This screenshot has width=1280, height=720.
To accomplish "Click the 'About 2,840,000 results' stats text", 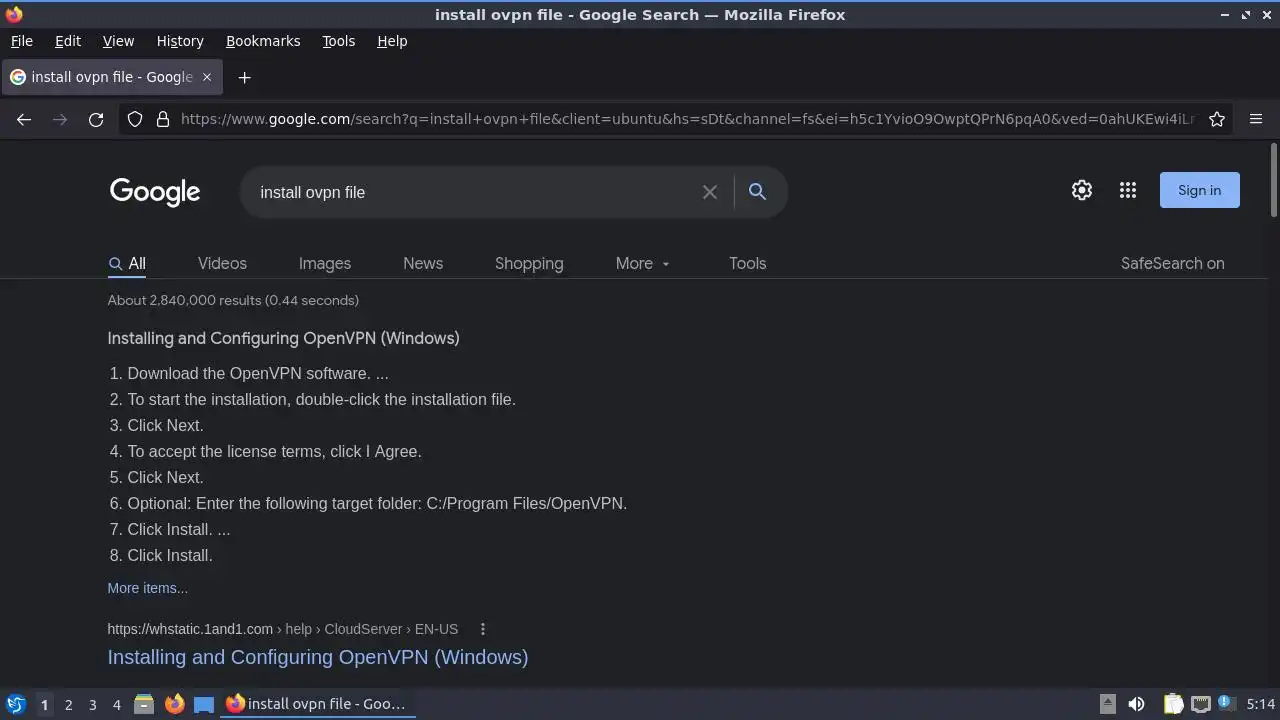I will (233, 300).
